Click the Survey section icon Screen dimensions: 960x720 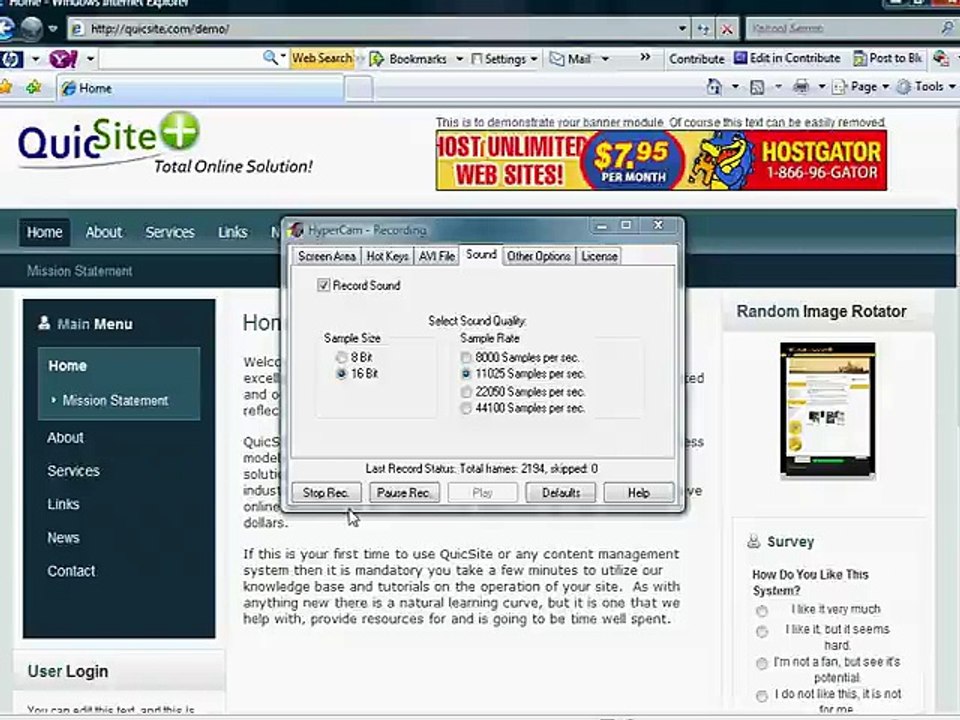point(754,541)
